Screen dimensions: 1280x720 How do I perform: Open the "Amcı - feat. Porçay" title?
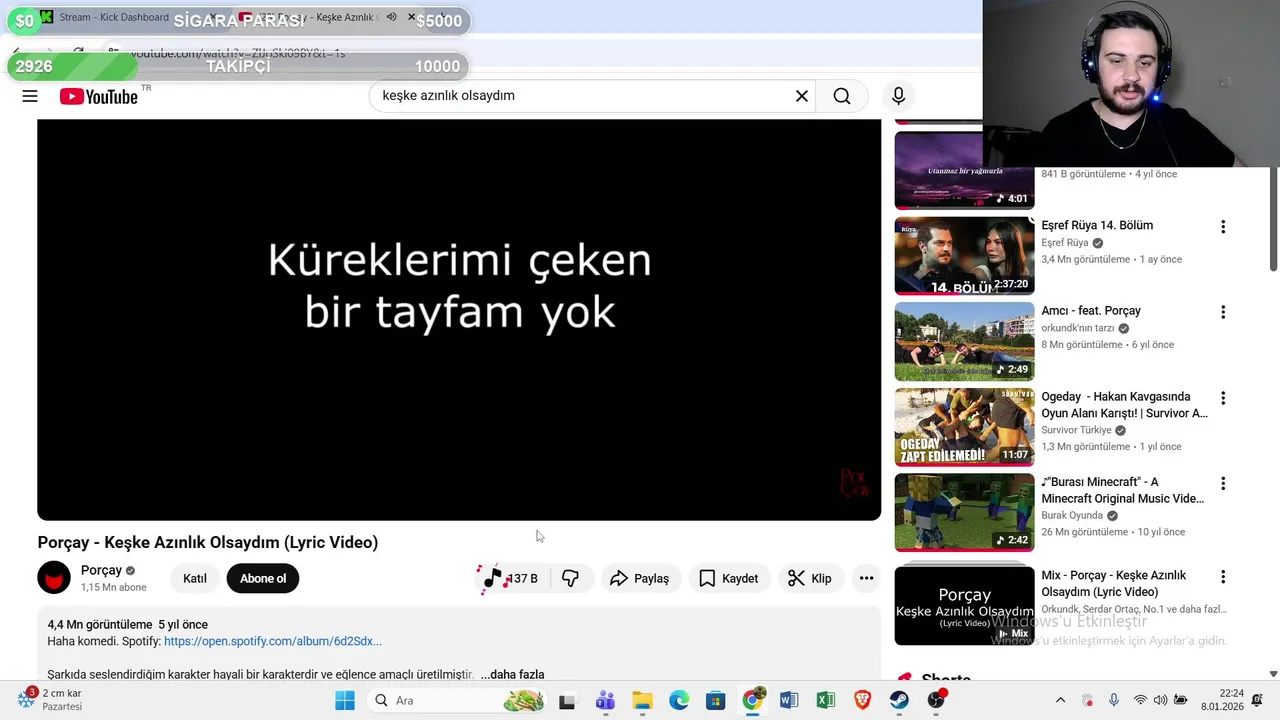coord(1091,311)
